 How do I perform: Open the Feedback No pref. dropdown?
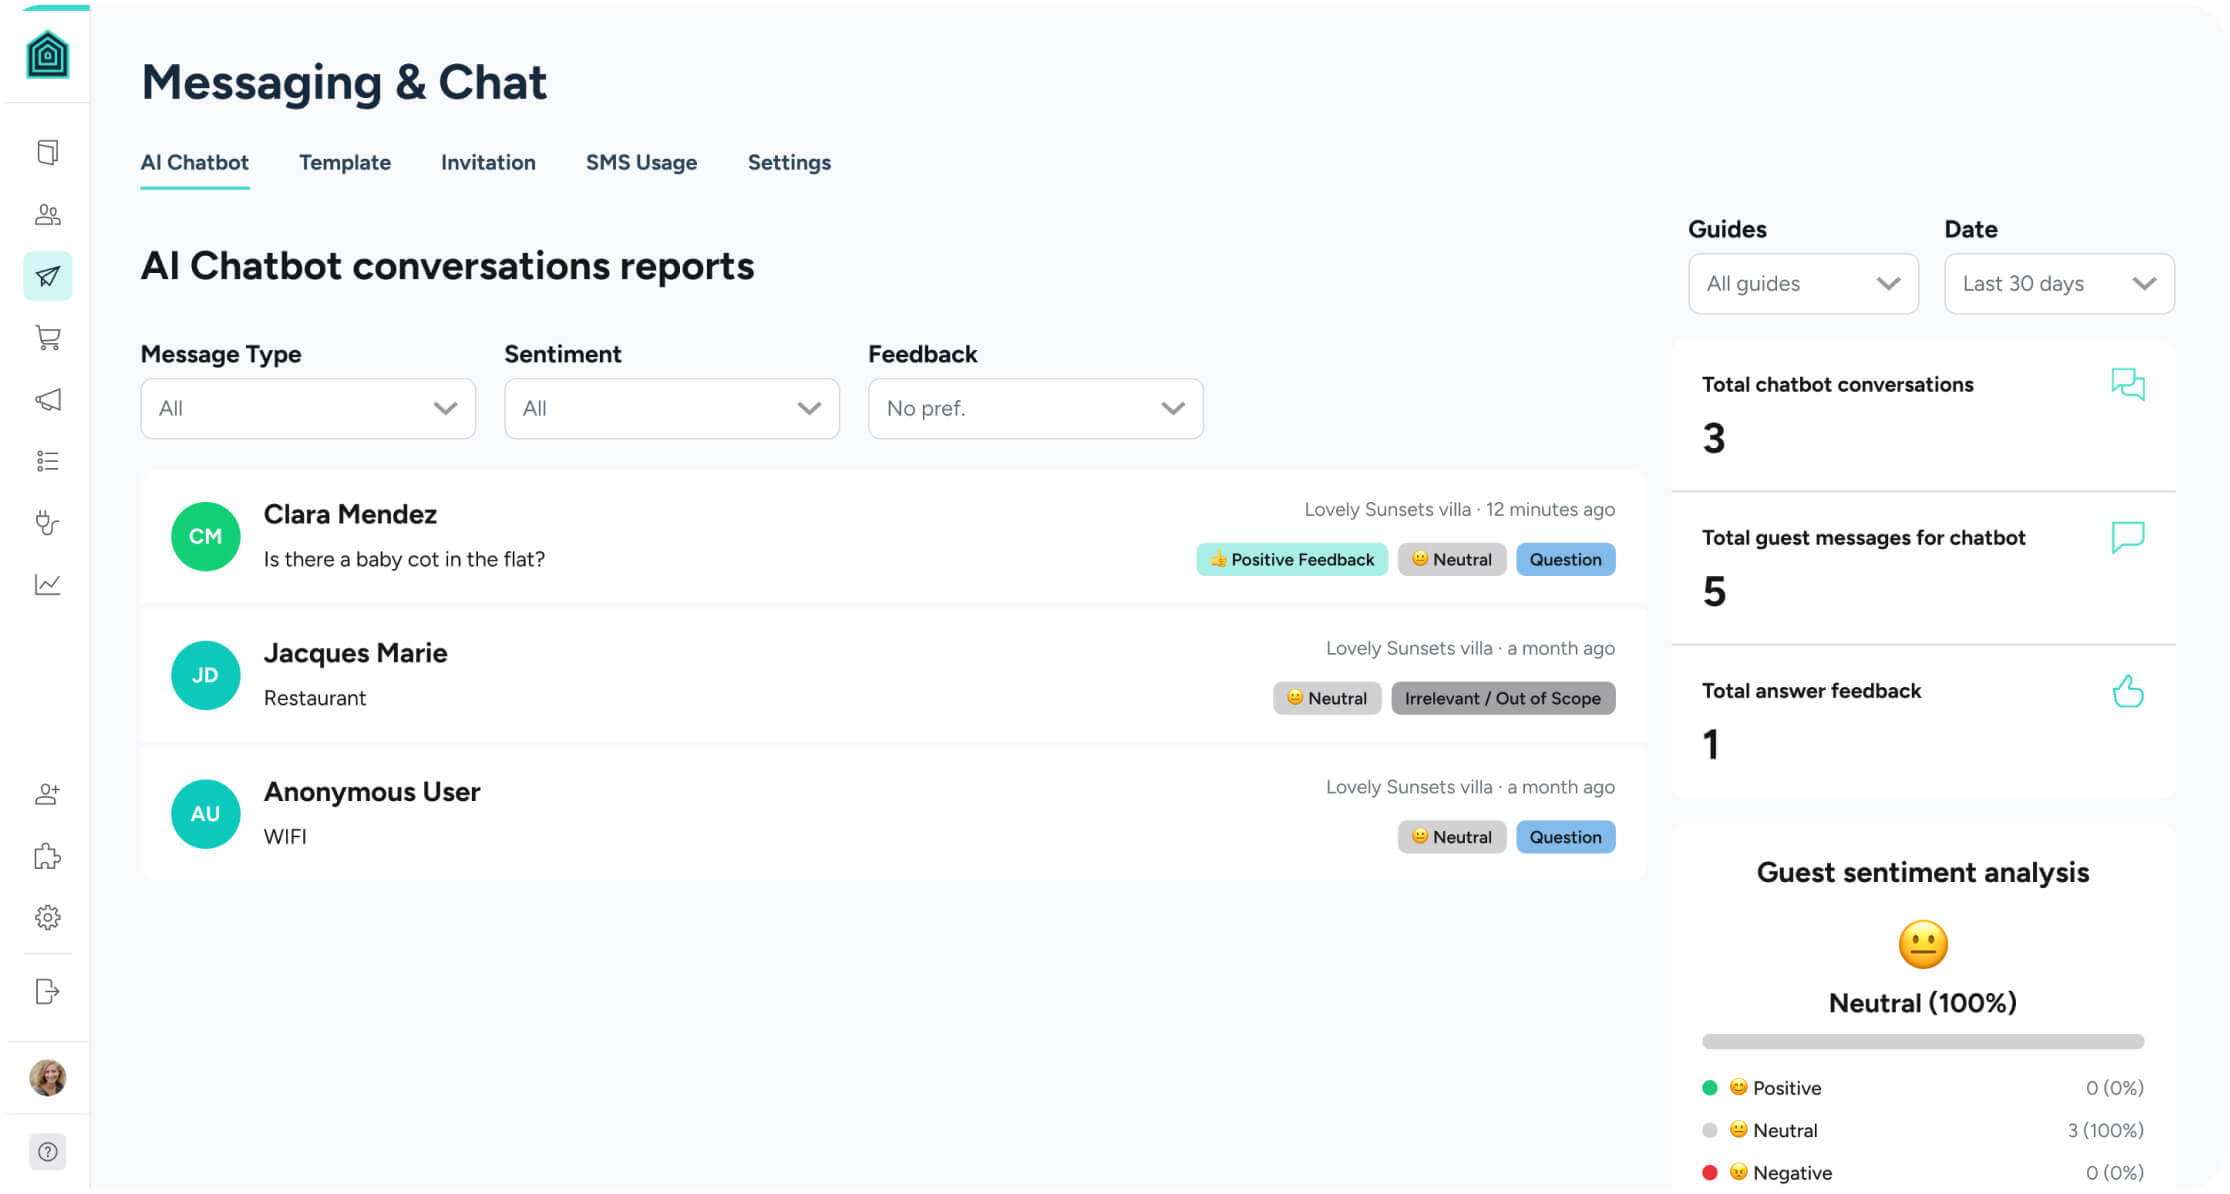coord(1036,408)
